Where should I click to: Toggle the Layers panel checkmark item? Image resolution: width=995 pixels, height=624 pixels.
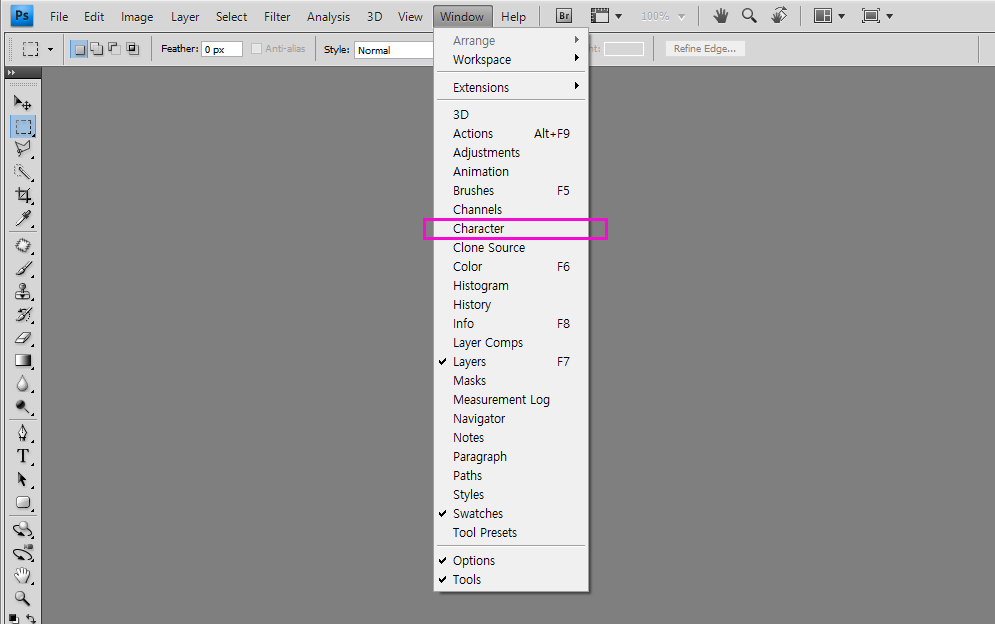coord(511,362)
